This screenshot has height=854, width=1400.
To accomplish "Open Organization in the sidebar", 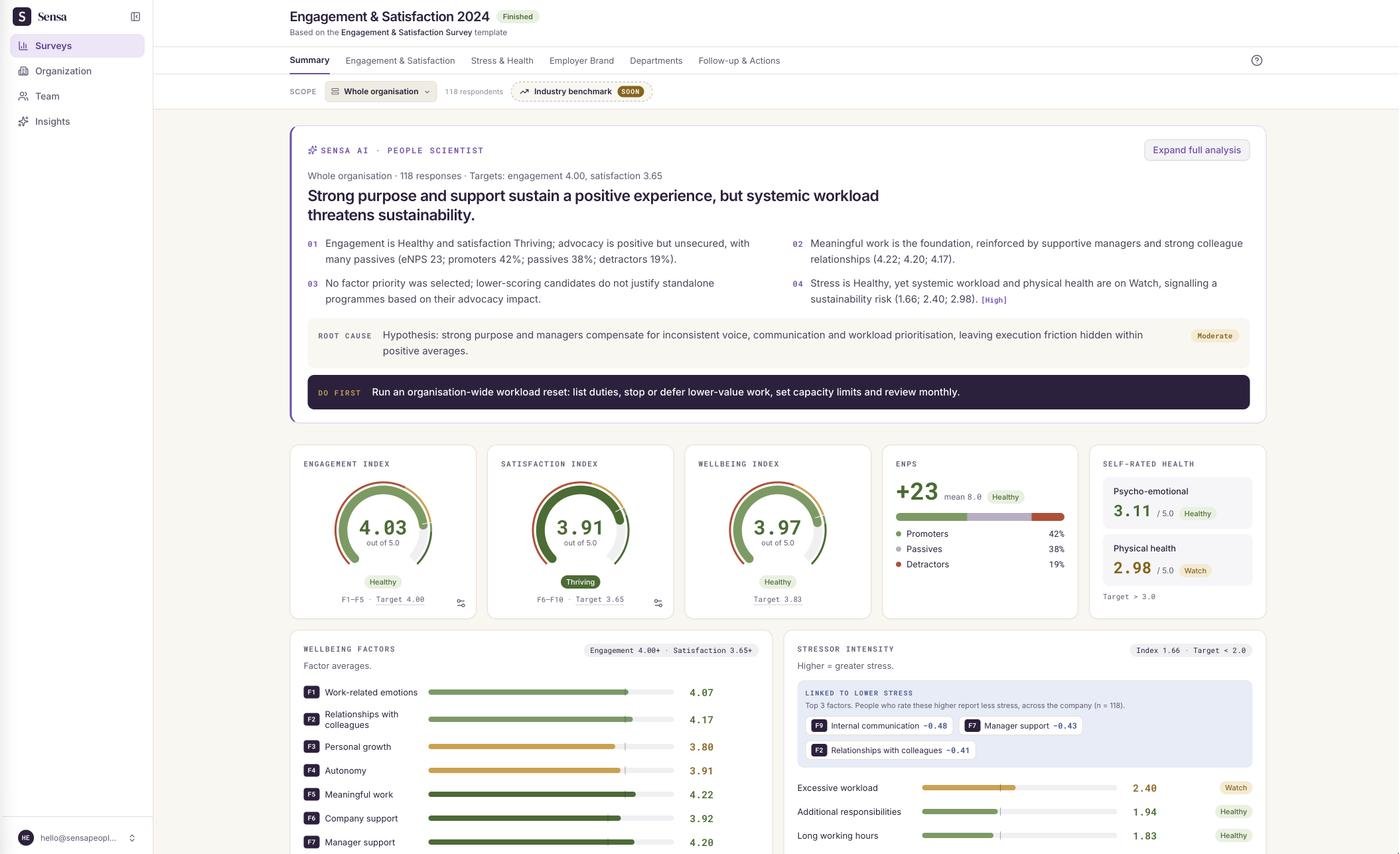I will (x=77, y=71).
